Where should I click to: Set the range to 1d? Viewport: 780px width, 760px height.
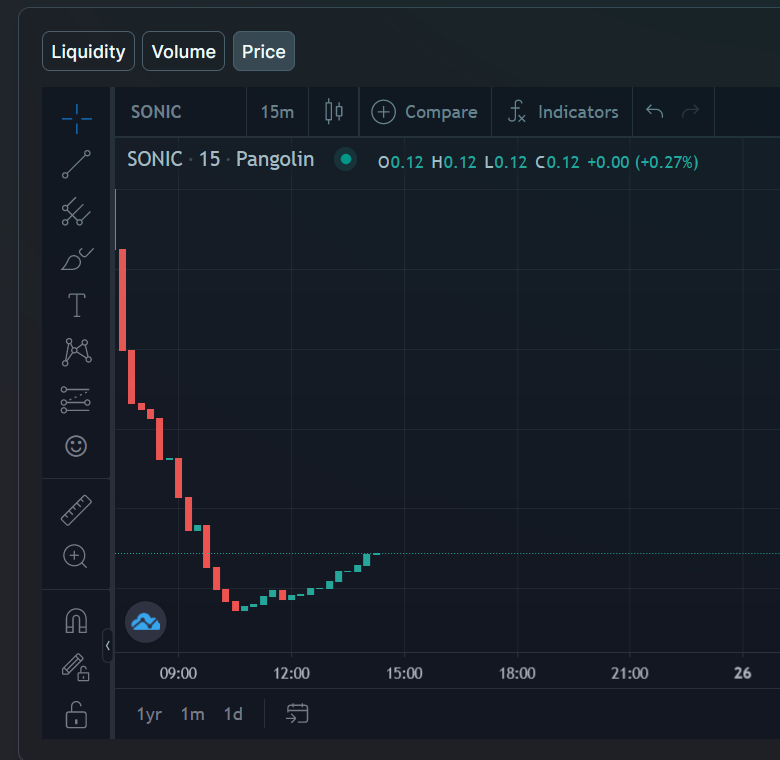pyautogui.click(x=233, y=714)
